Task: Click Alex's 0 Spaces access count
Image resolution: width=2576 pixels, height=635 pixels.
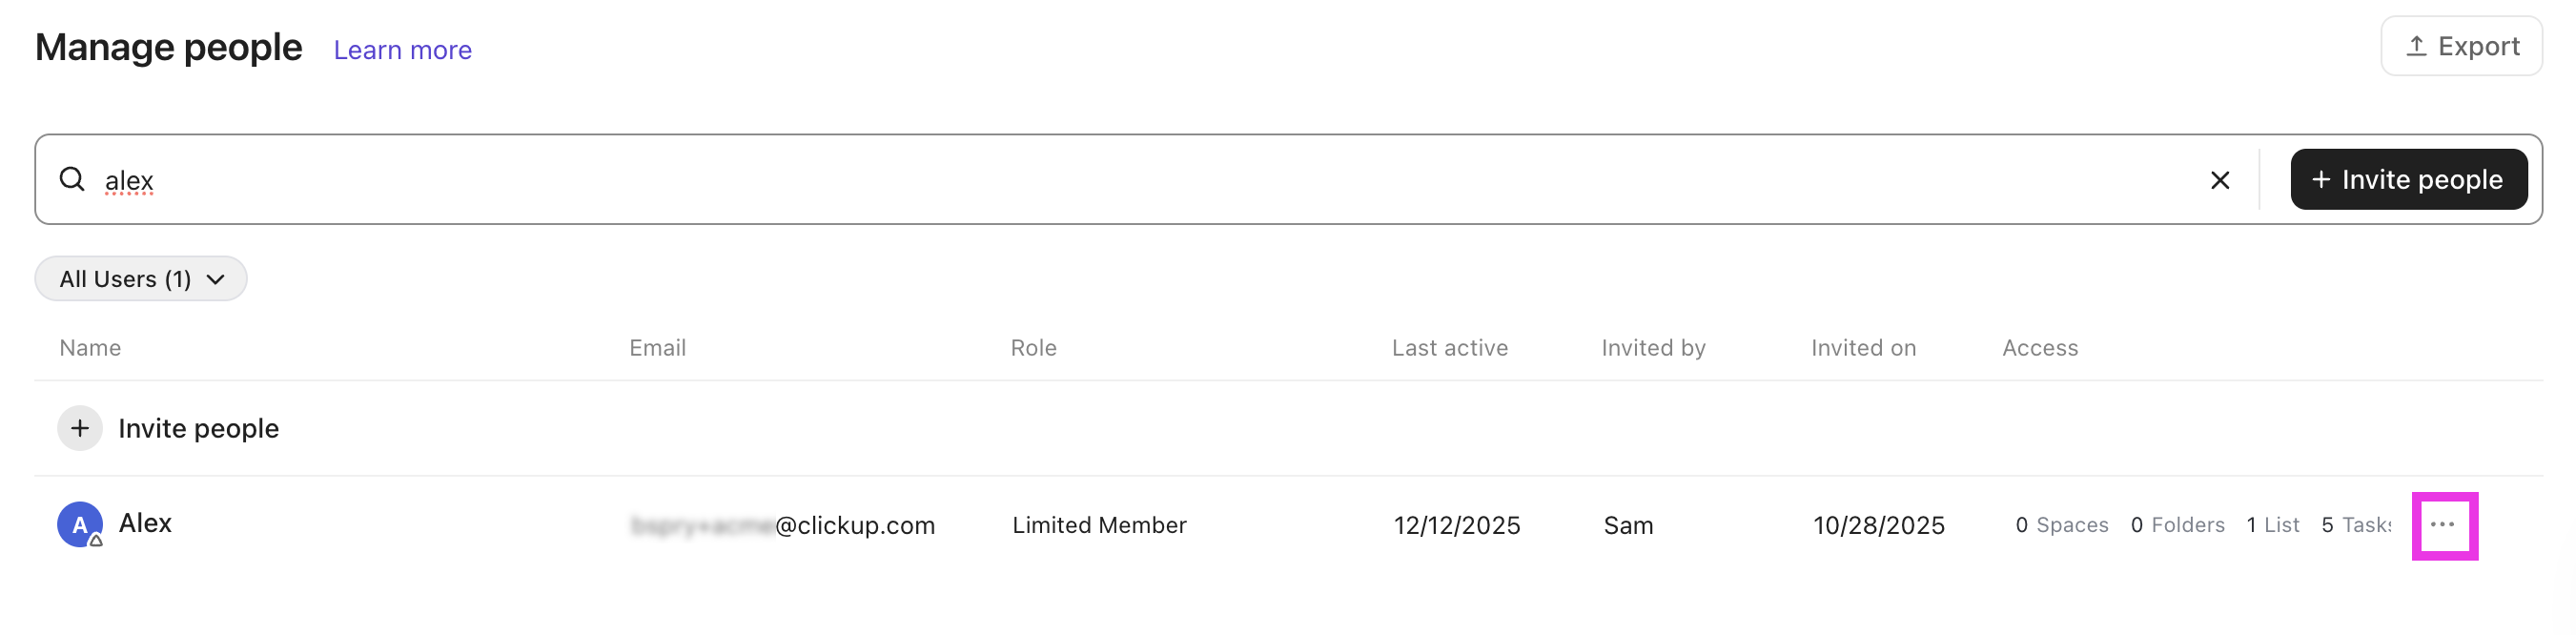Action: [2061, 525]
